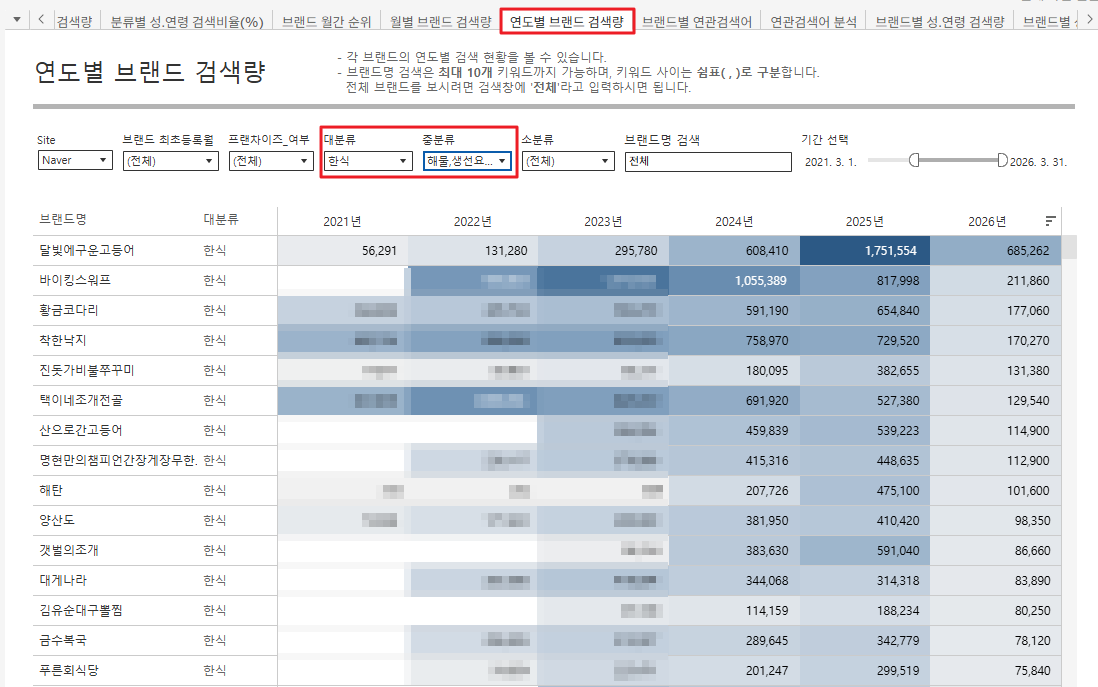Select the 연관검색어 분석 tab
1098x687 pixels.
click(x=813, y=21)
